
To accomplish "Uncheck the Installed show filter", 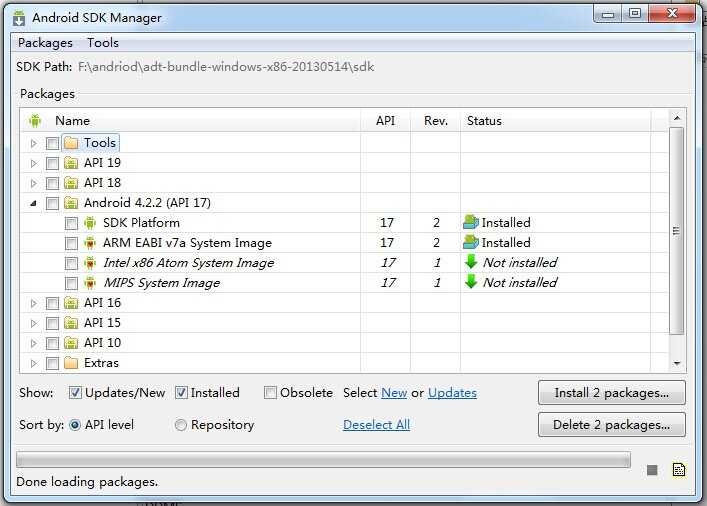I will [x=181, y=393].
